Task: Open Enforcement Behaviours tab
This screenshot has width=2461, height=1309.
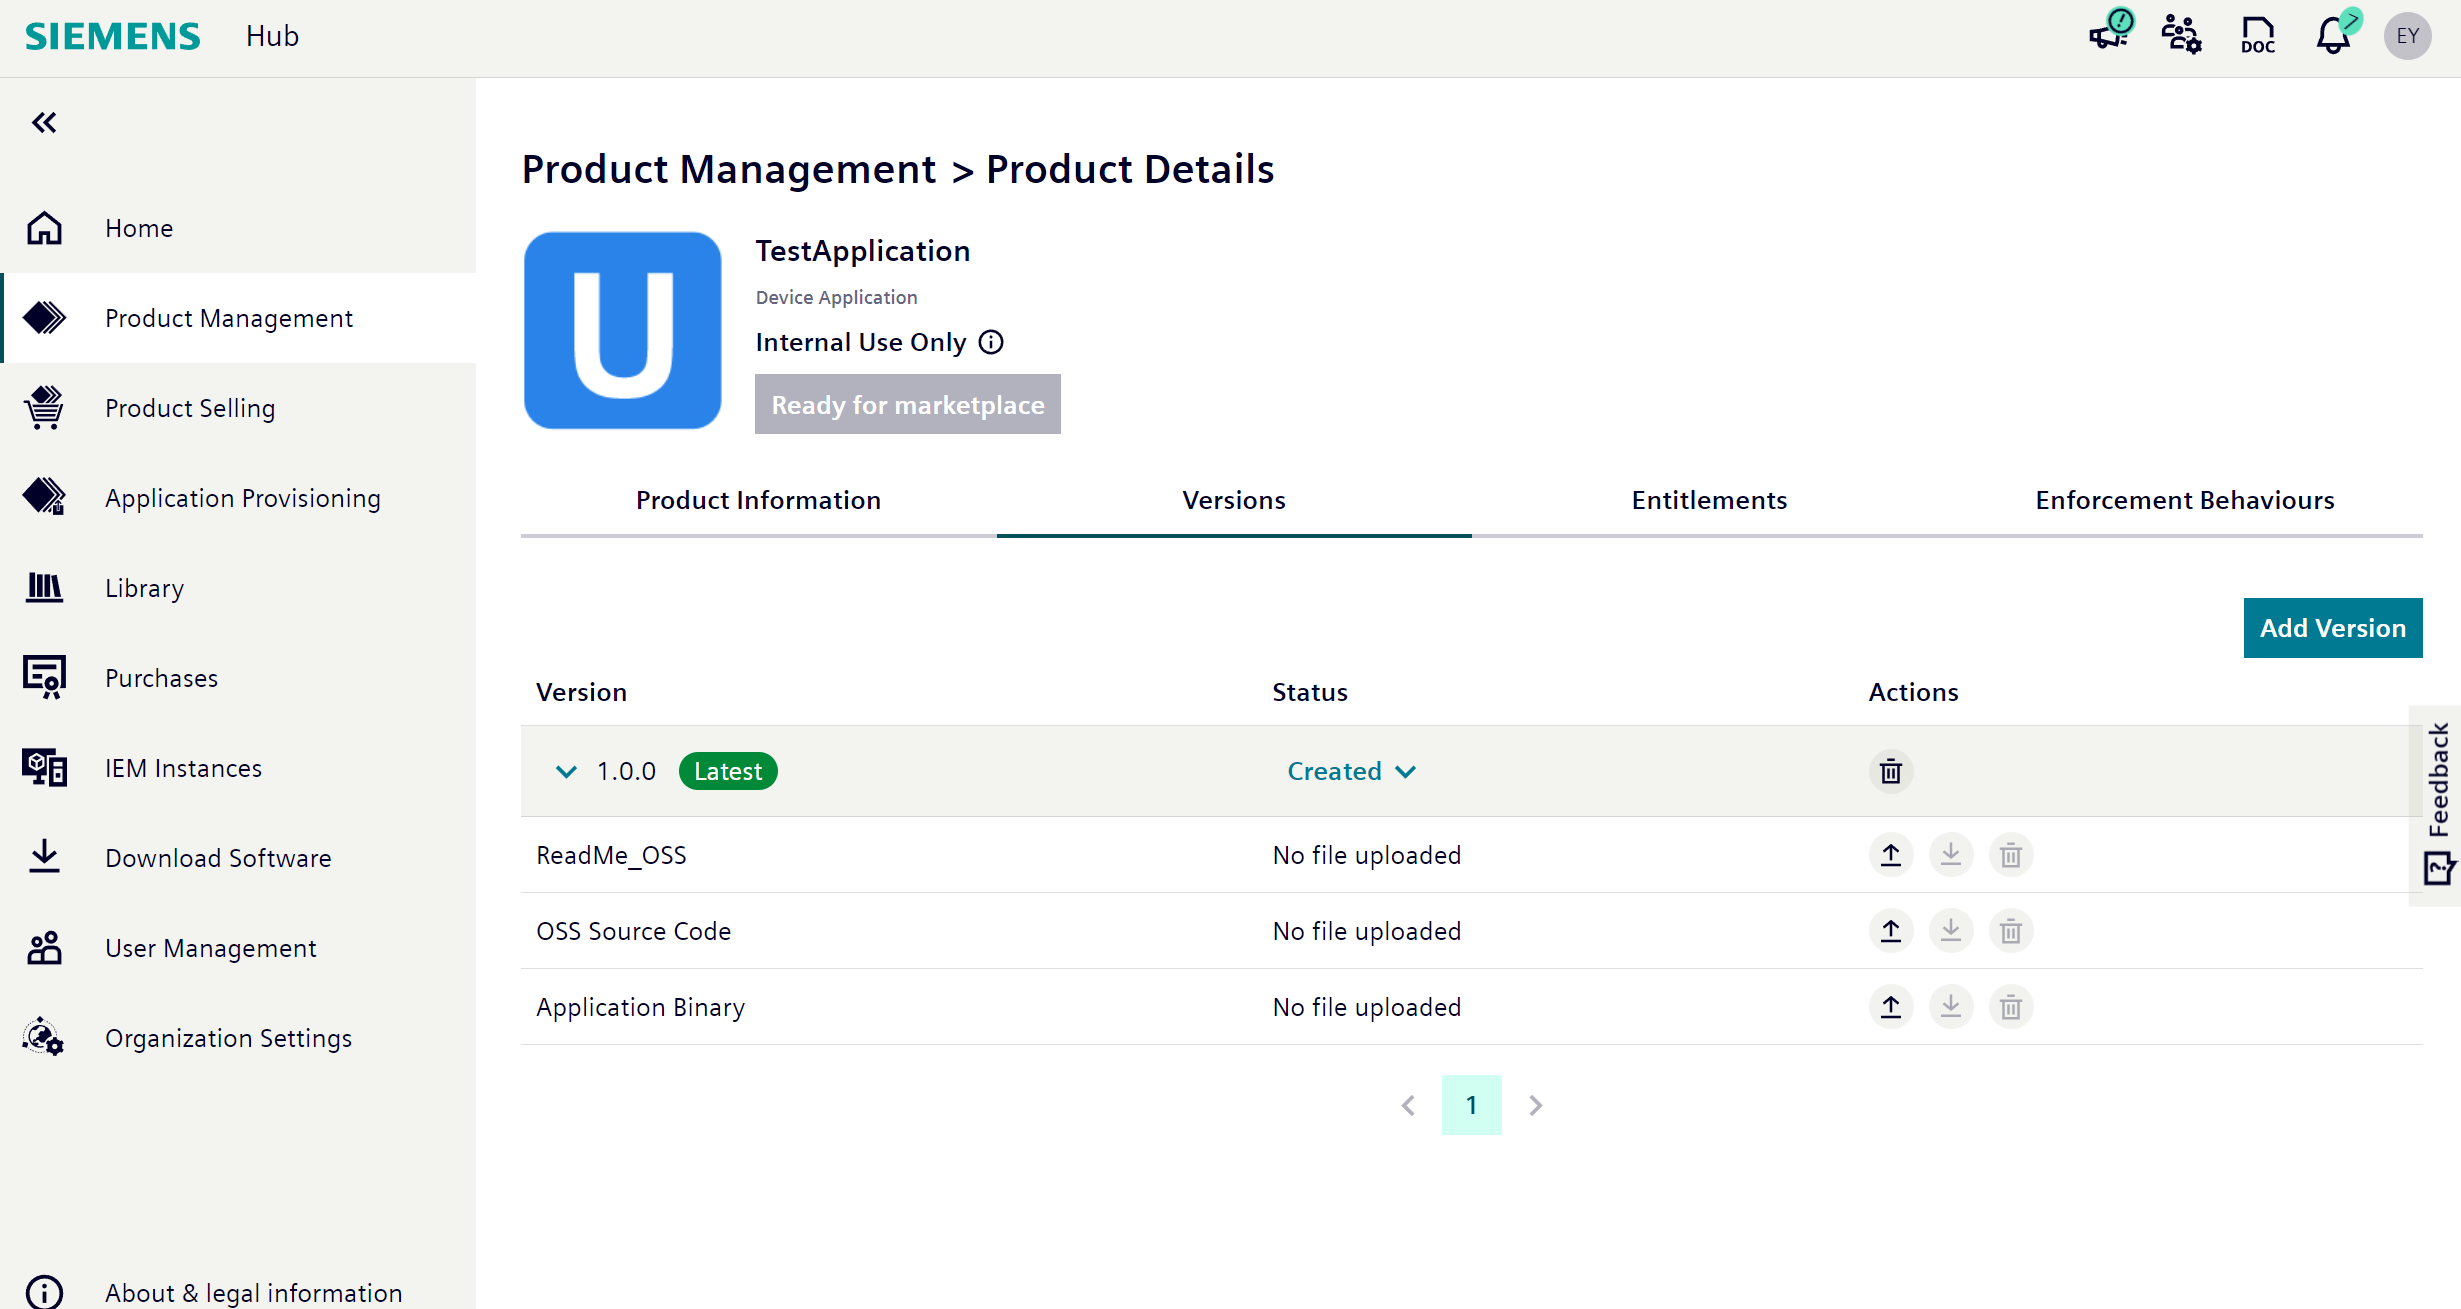Action: [x=2185, y=500]
